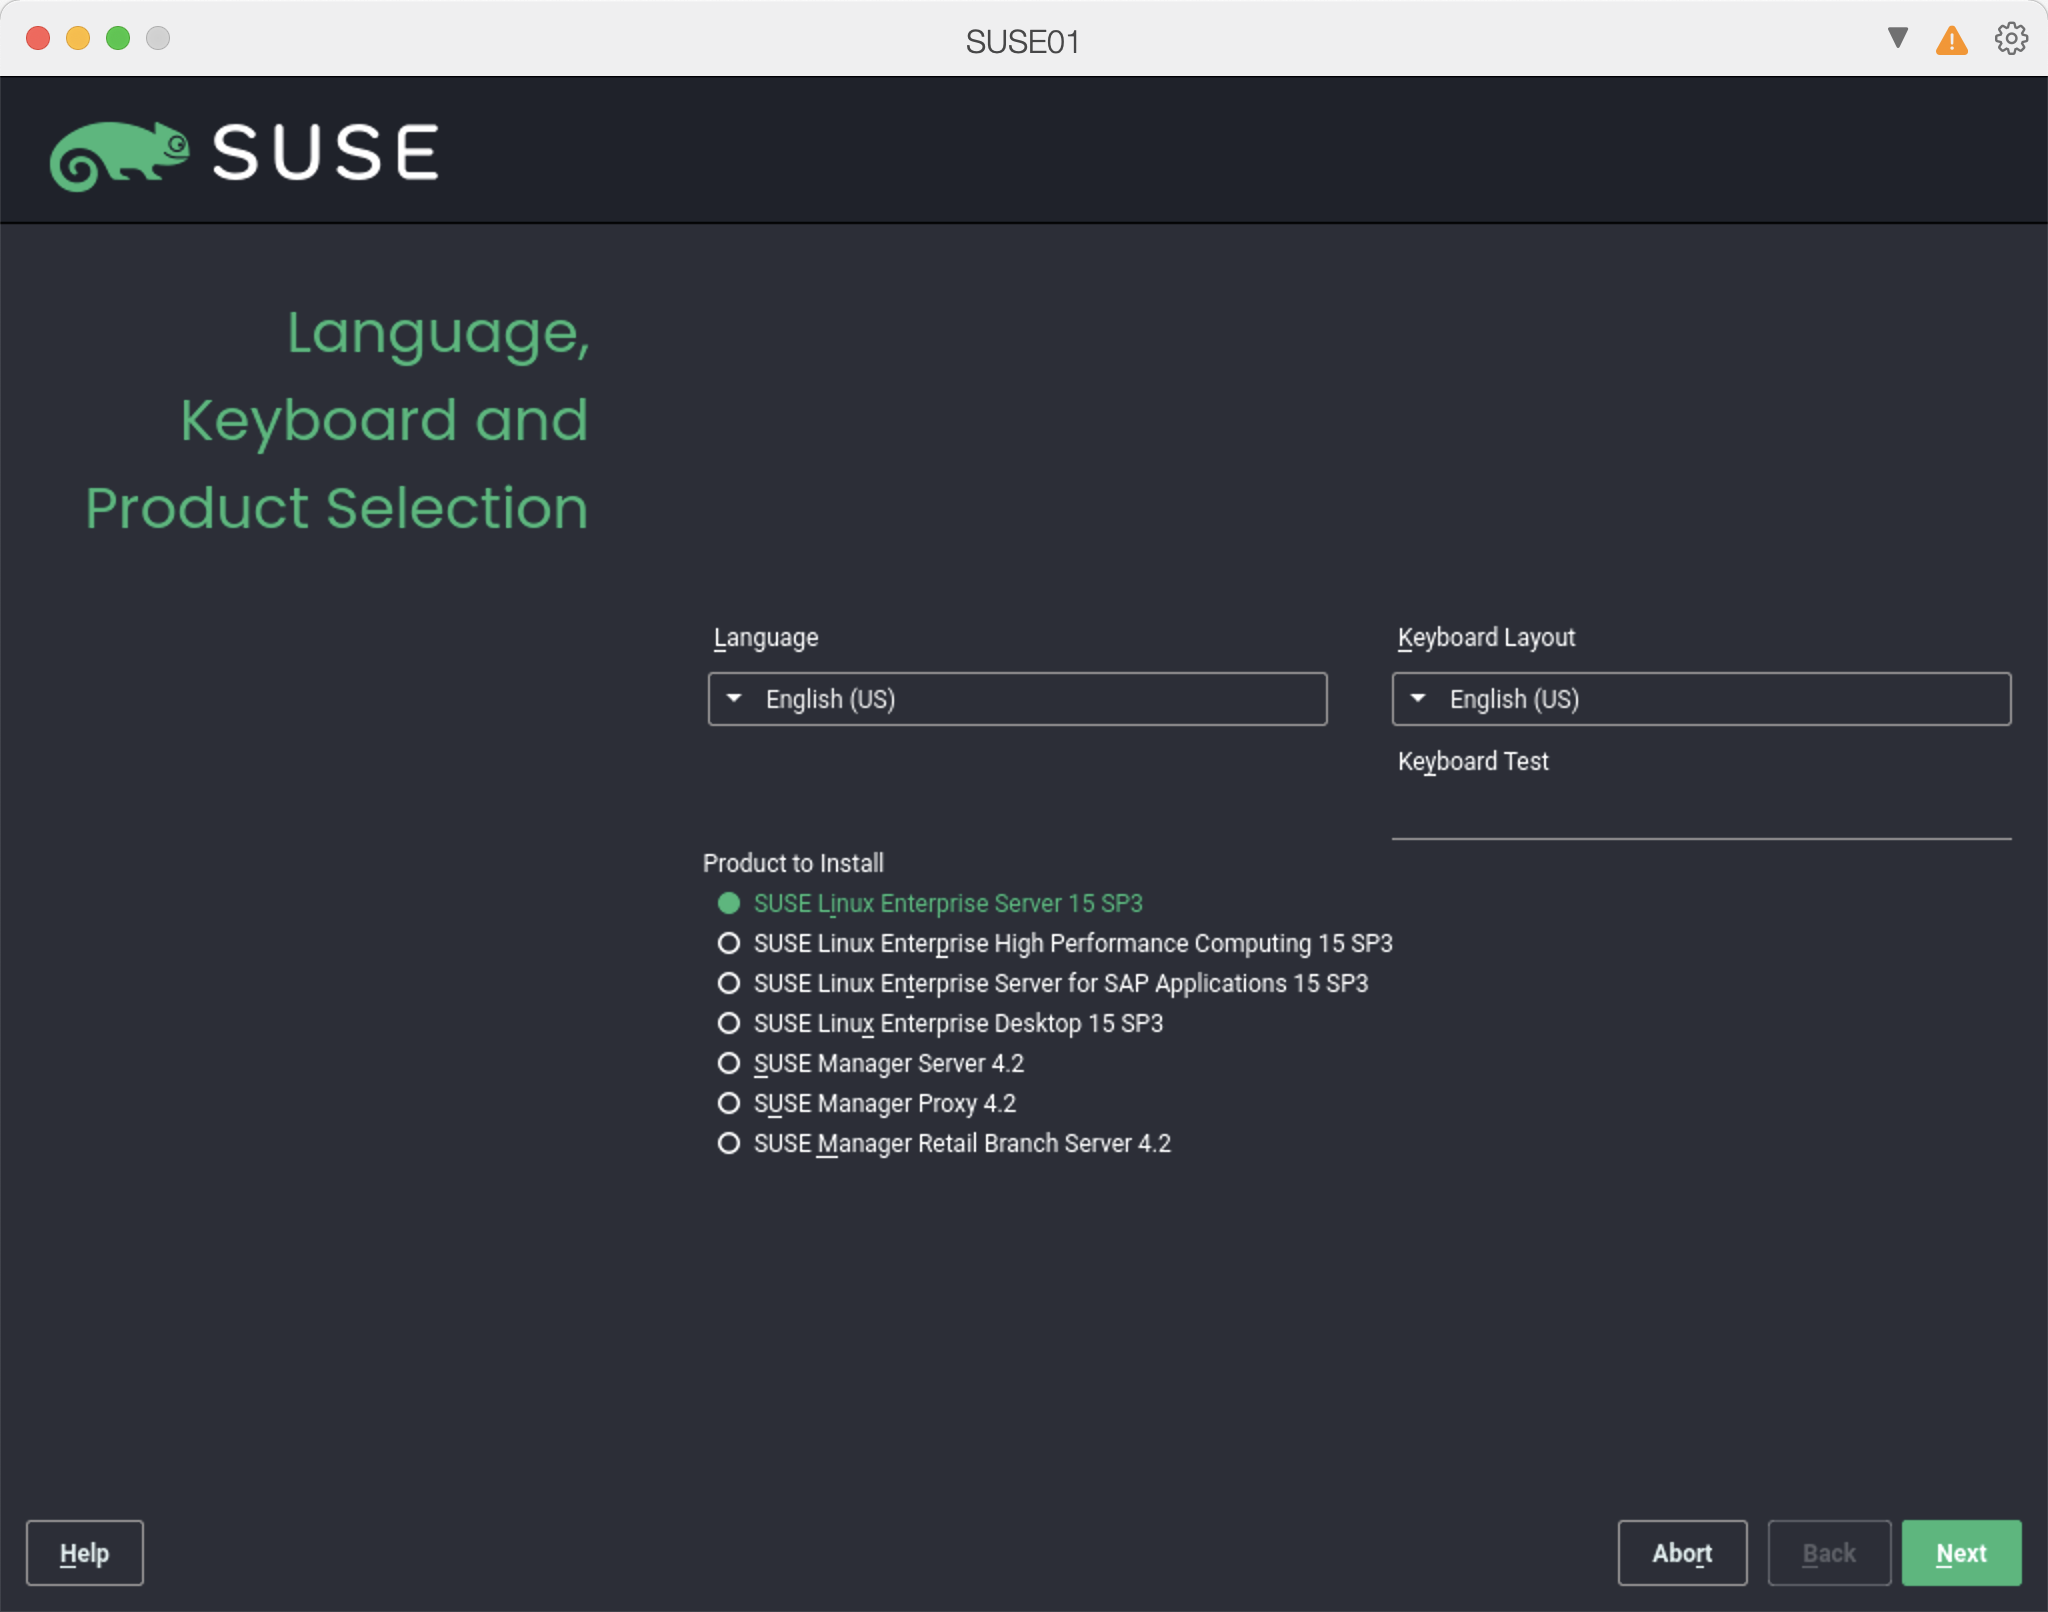Open the settings gear in title bar
Screen dimensions: 2048x1612
pyautogui.click(x=2010, y=39)
